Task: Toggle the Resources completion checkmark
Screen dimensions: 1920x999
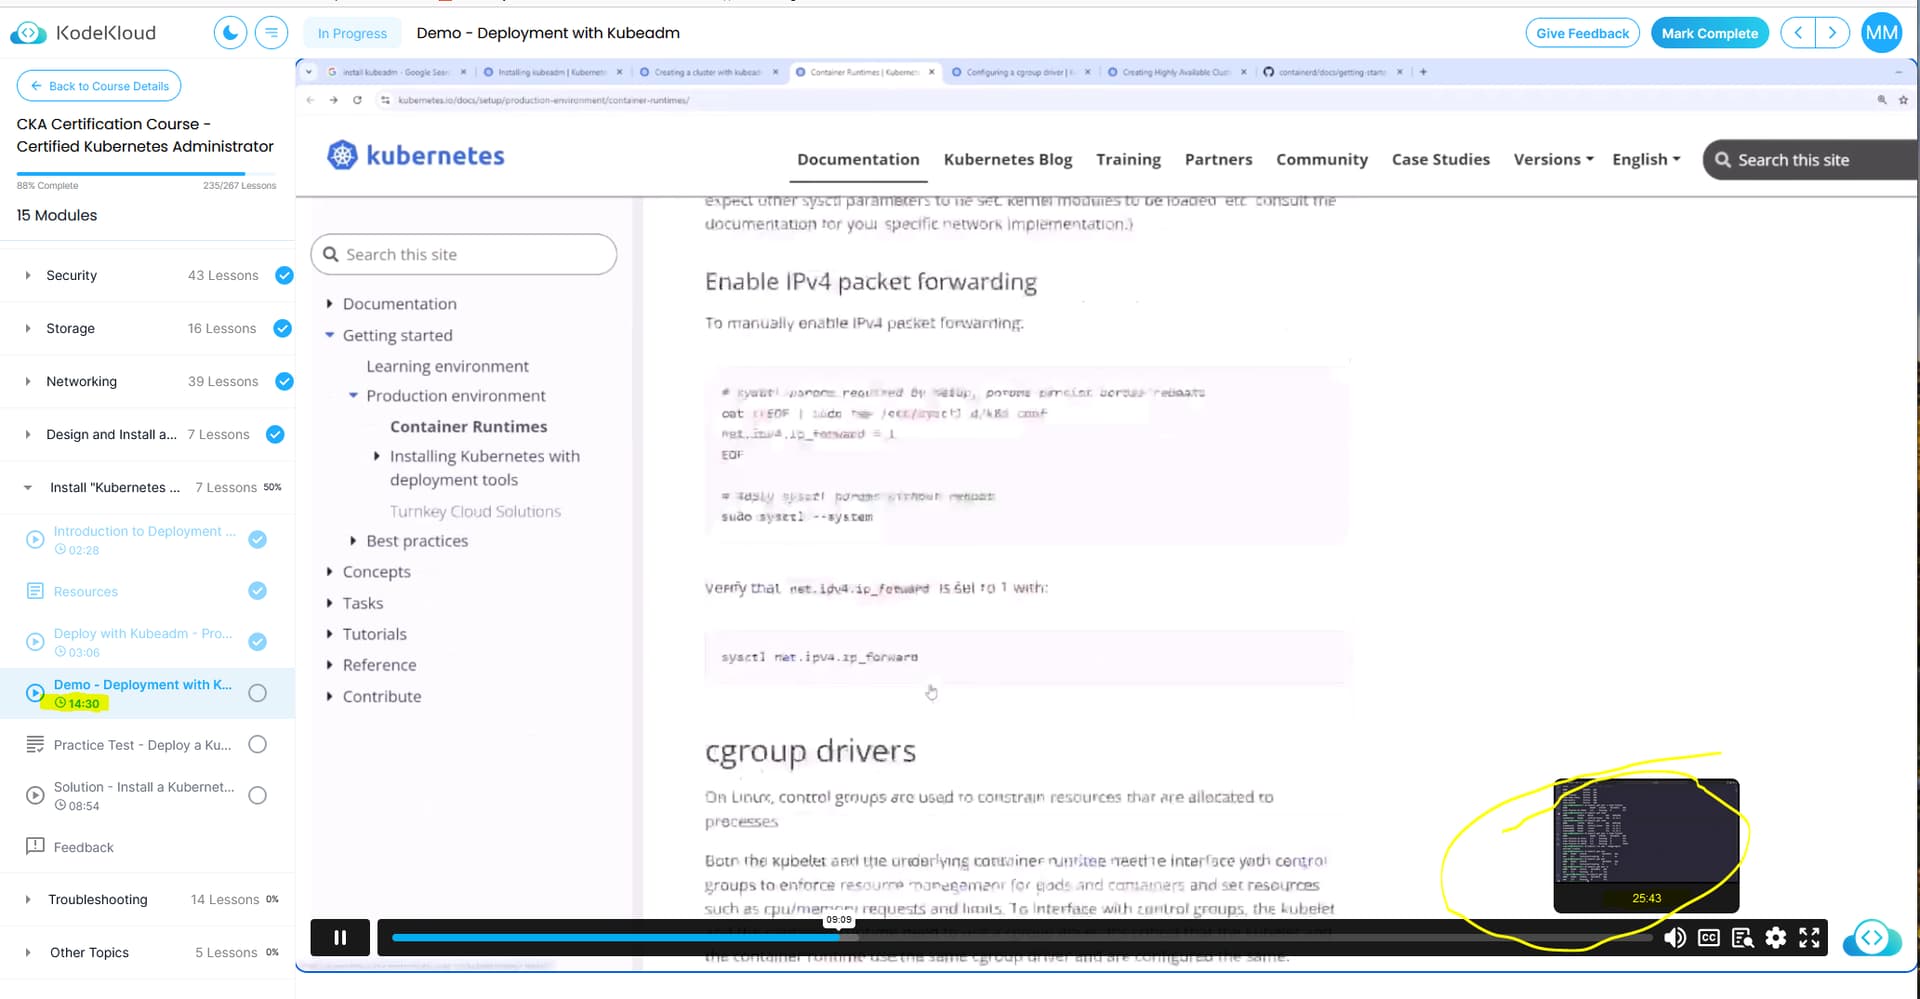Action: 257,591
